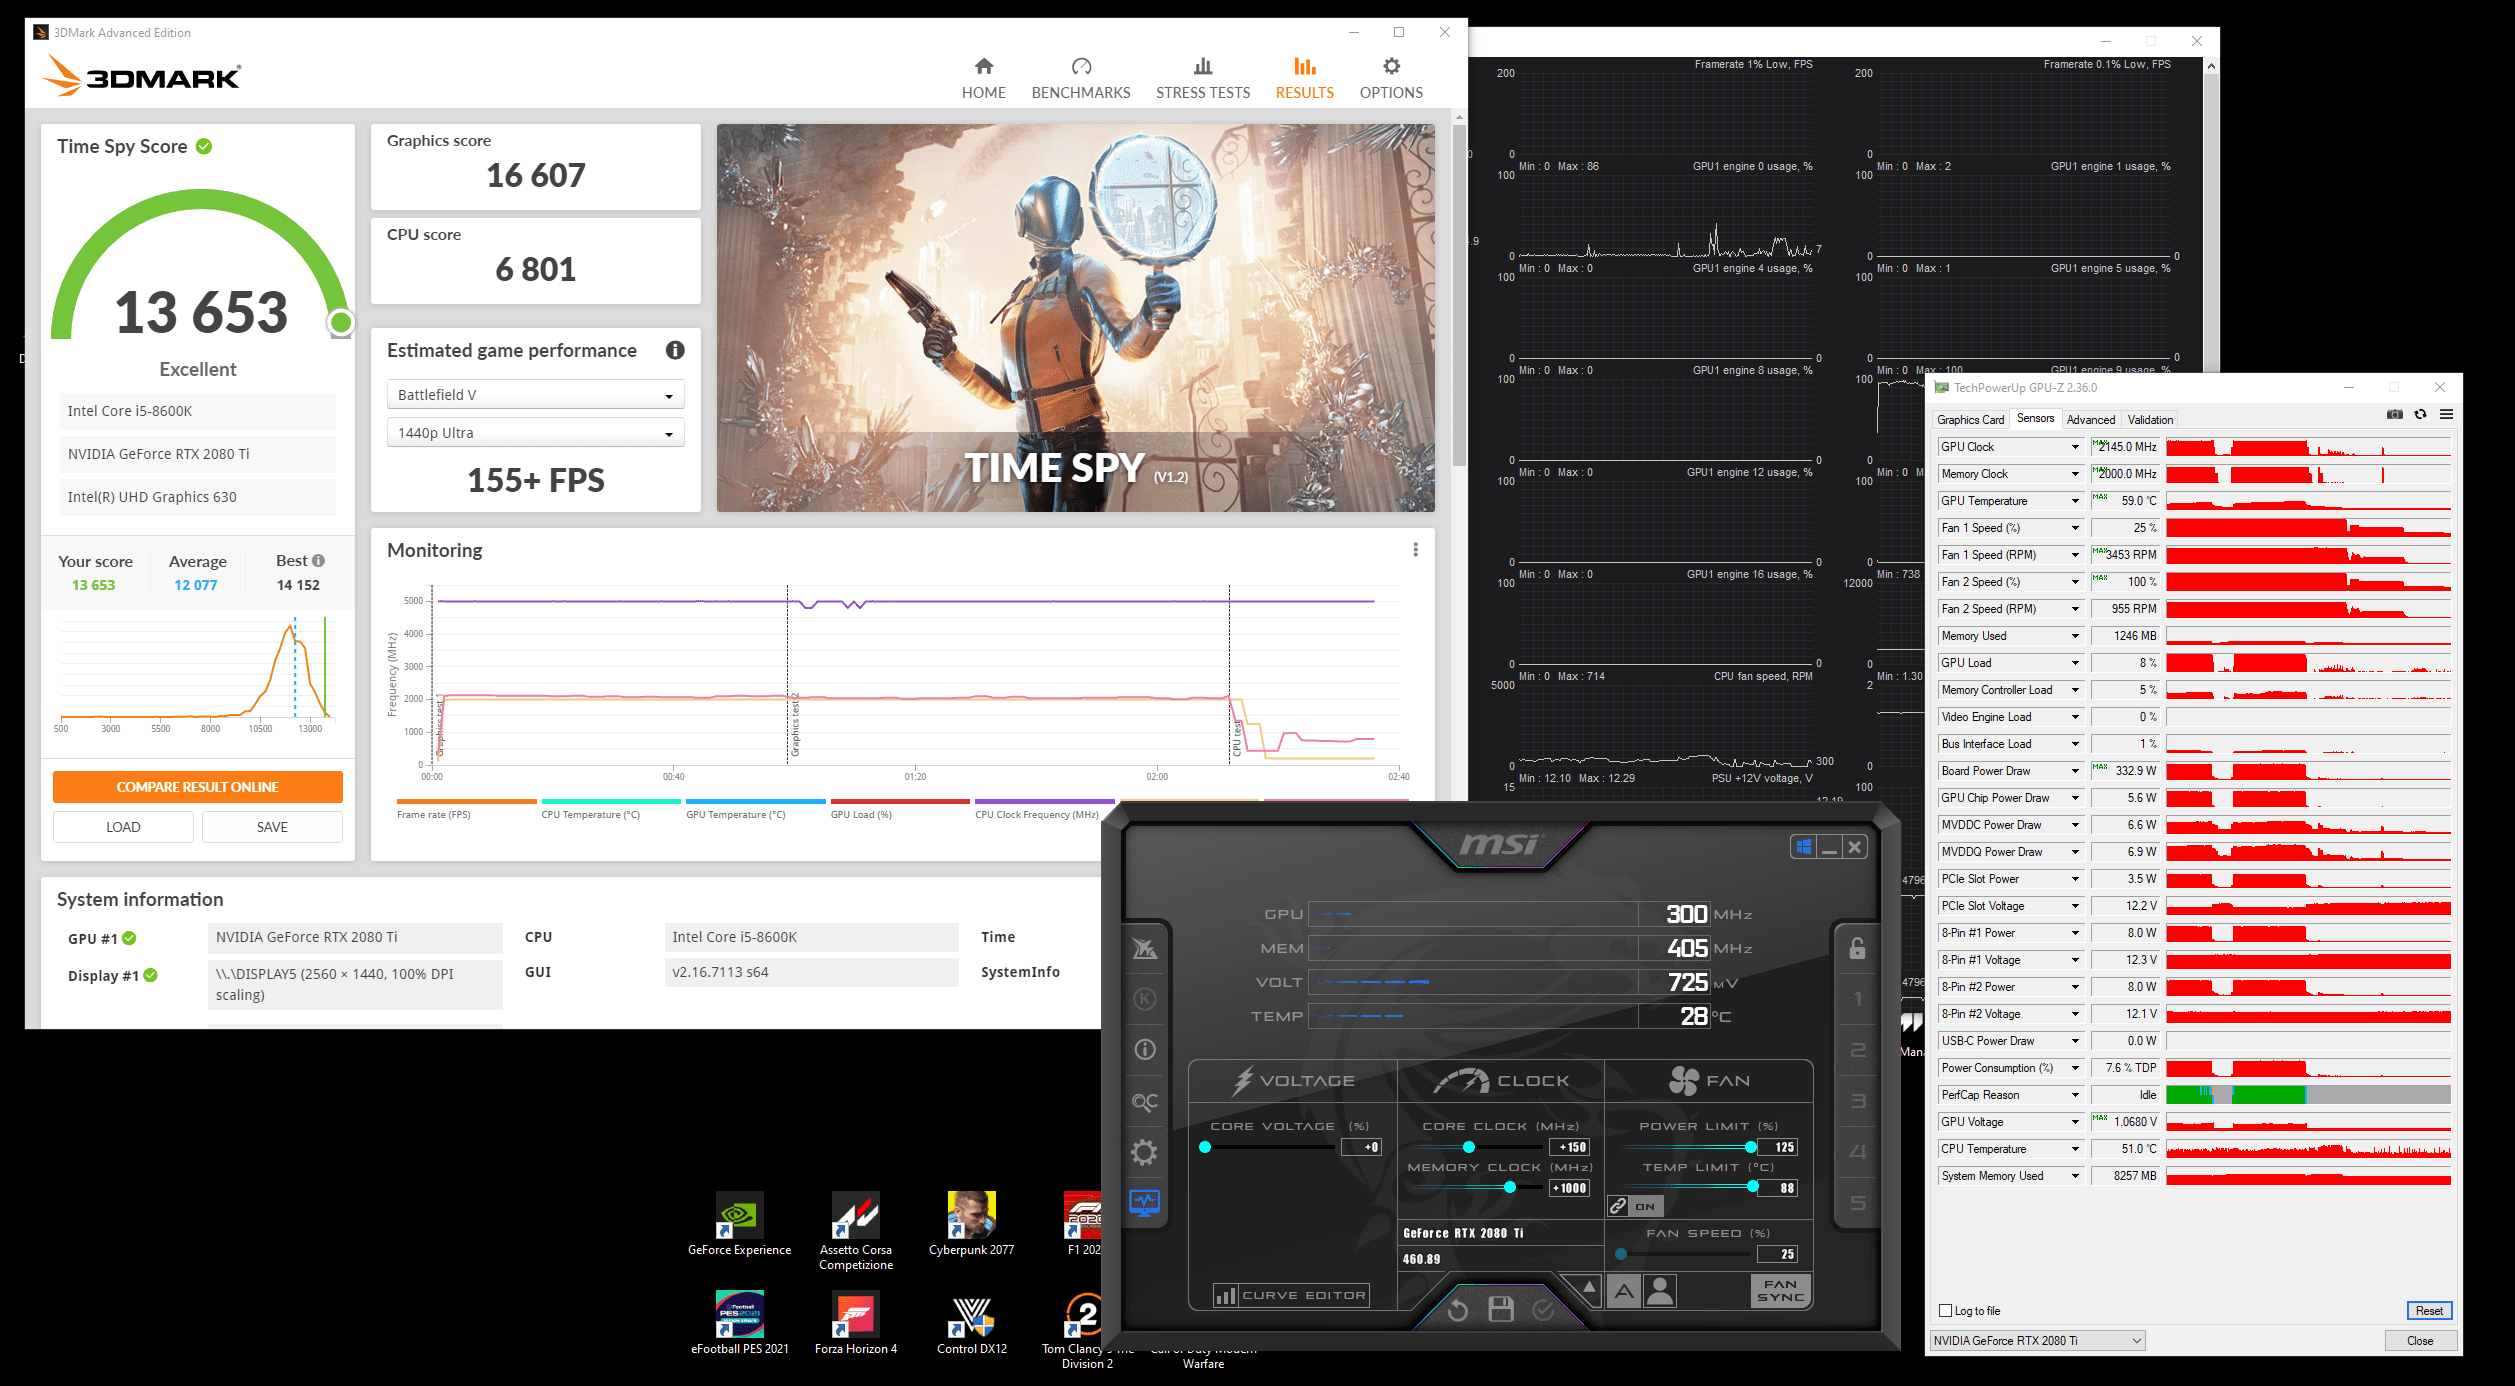Viewport: 2515px width, 1386px height.
Task: Open the GPU Temperature sensor dropdown arrow
Action: click(x=2075, y=501)
